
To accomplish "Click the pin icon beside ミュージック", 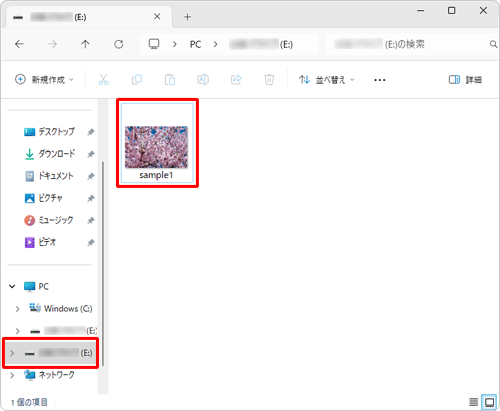I will point(90,220).
